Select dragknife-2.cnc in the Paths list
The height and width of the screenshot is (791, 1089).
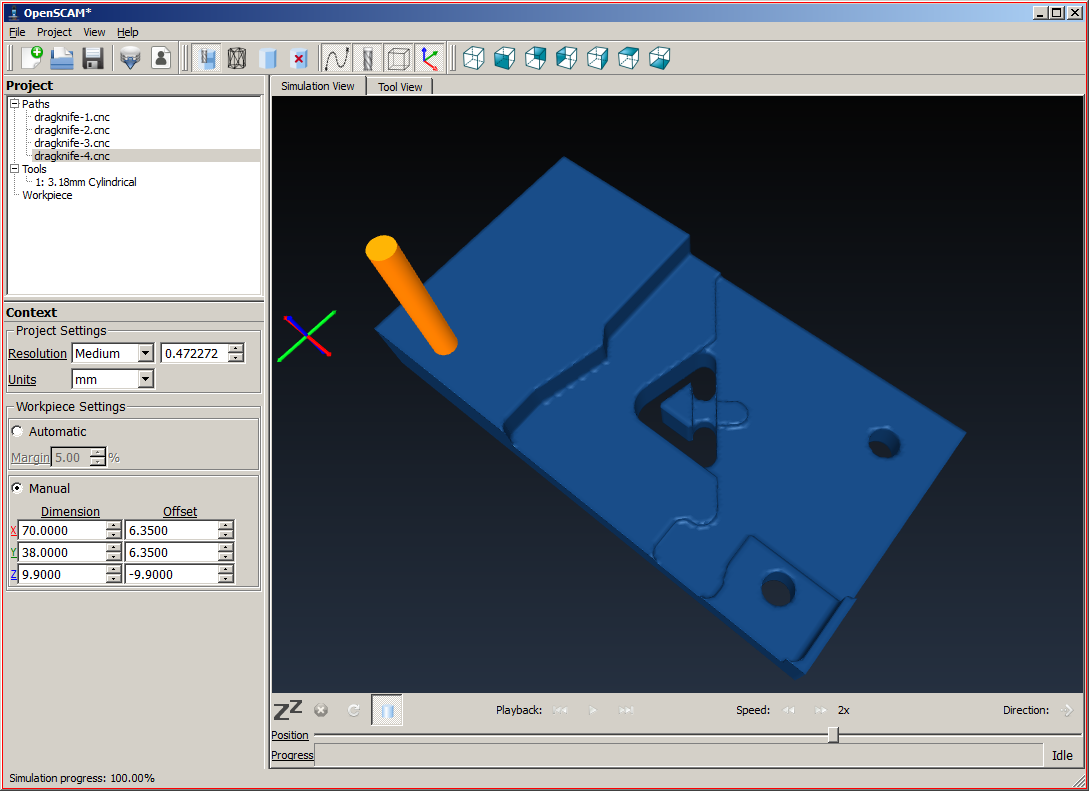point(71,130)
